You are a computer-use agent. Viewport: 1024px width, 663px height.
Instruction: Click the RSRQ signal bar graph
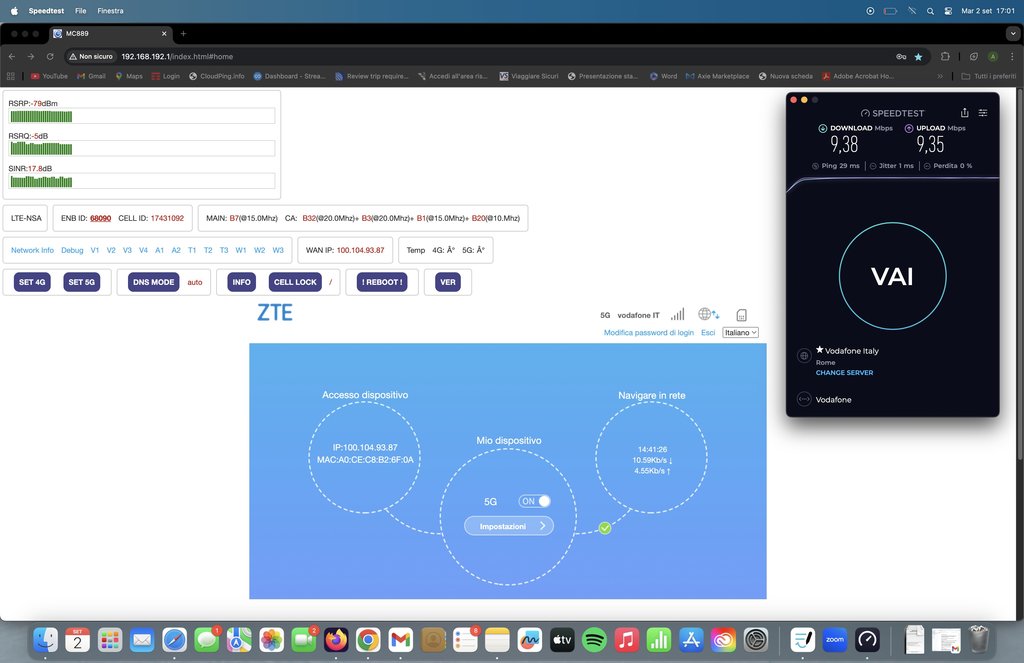142,148
